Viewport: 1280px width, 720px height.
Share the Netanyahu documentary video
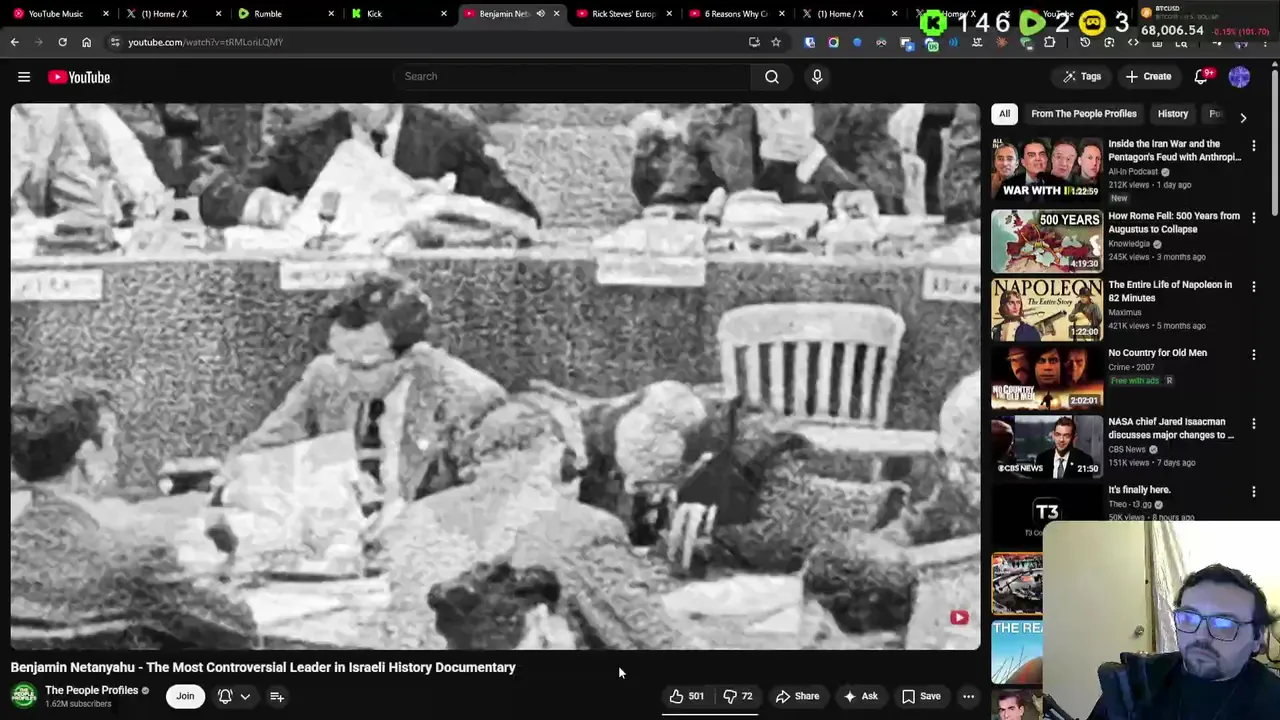tap(798, 696)
